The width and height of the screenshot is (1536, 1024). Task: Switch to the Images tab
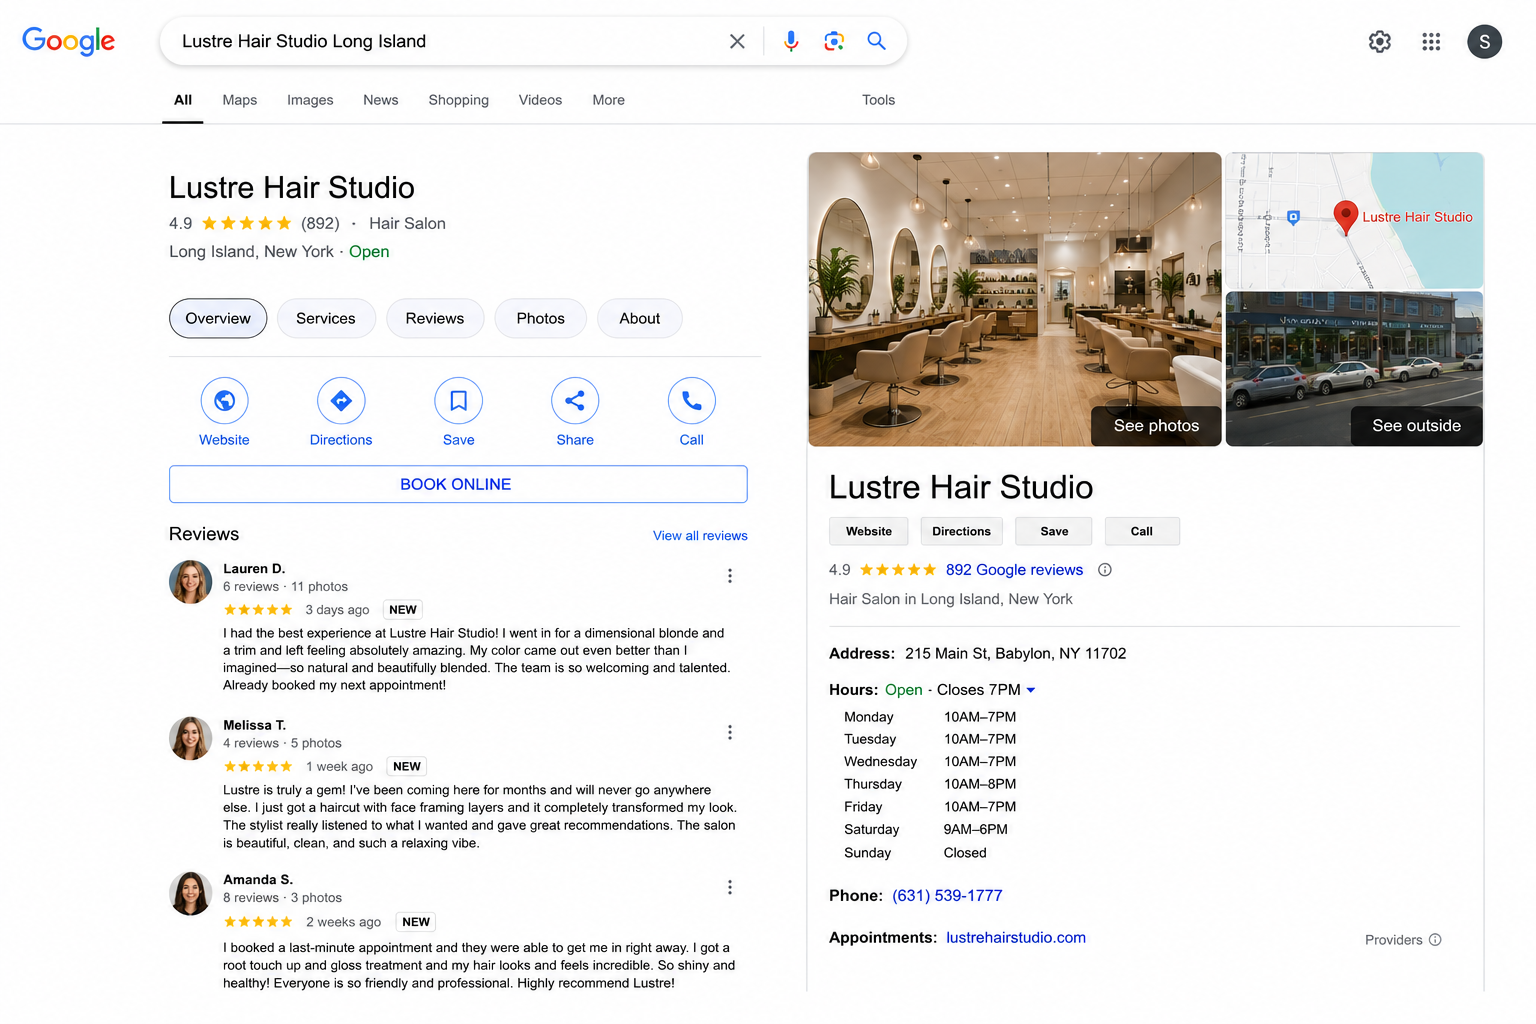click(x=310, y=100)
